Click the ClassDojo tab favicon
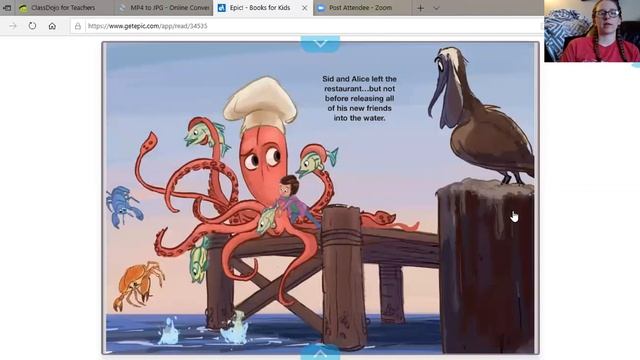The image size is (640, 360). [23, 8]
